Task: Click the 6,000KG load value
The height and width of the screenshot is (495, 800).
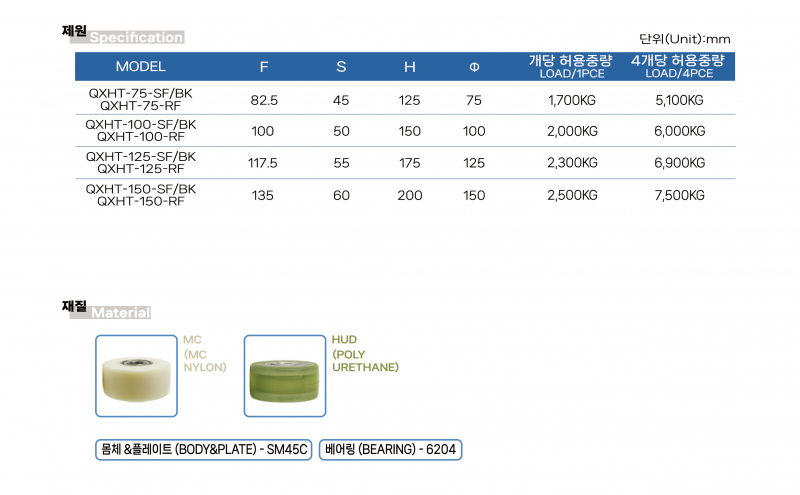Action: point(680,131)
